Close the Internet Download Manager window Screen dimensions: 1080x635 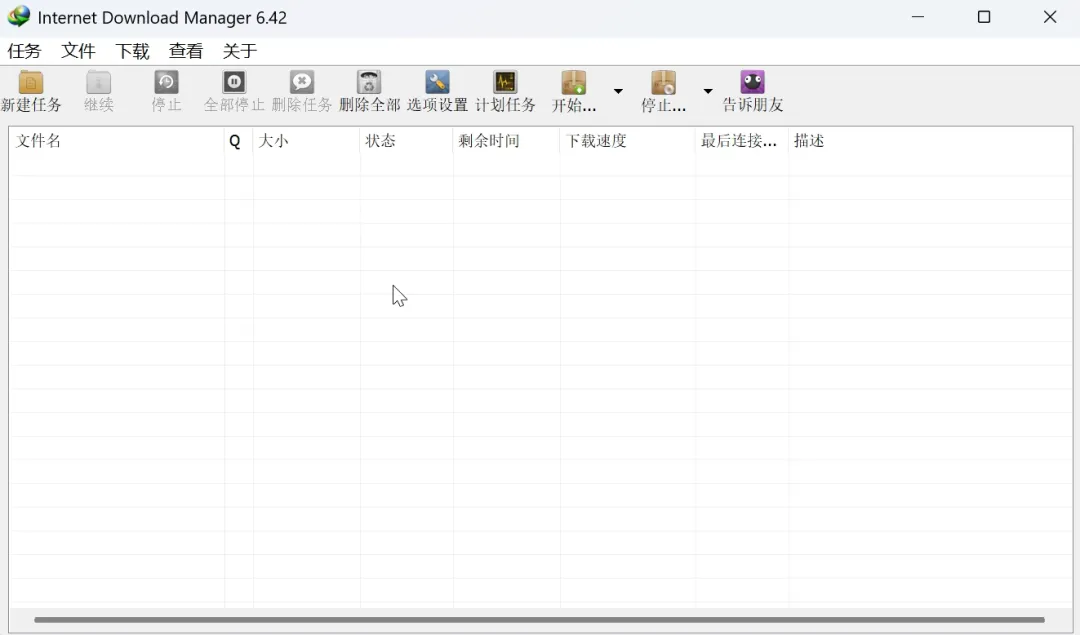click(x=1050, y=17)
